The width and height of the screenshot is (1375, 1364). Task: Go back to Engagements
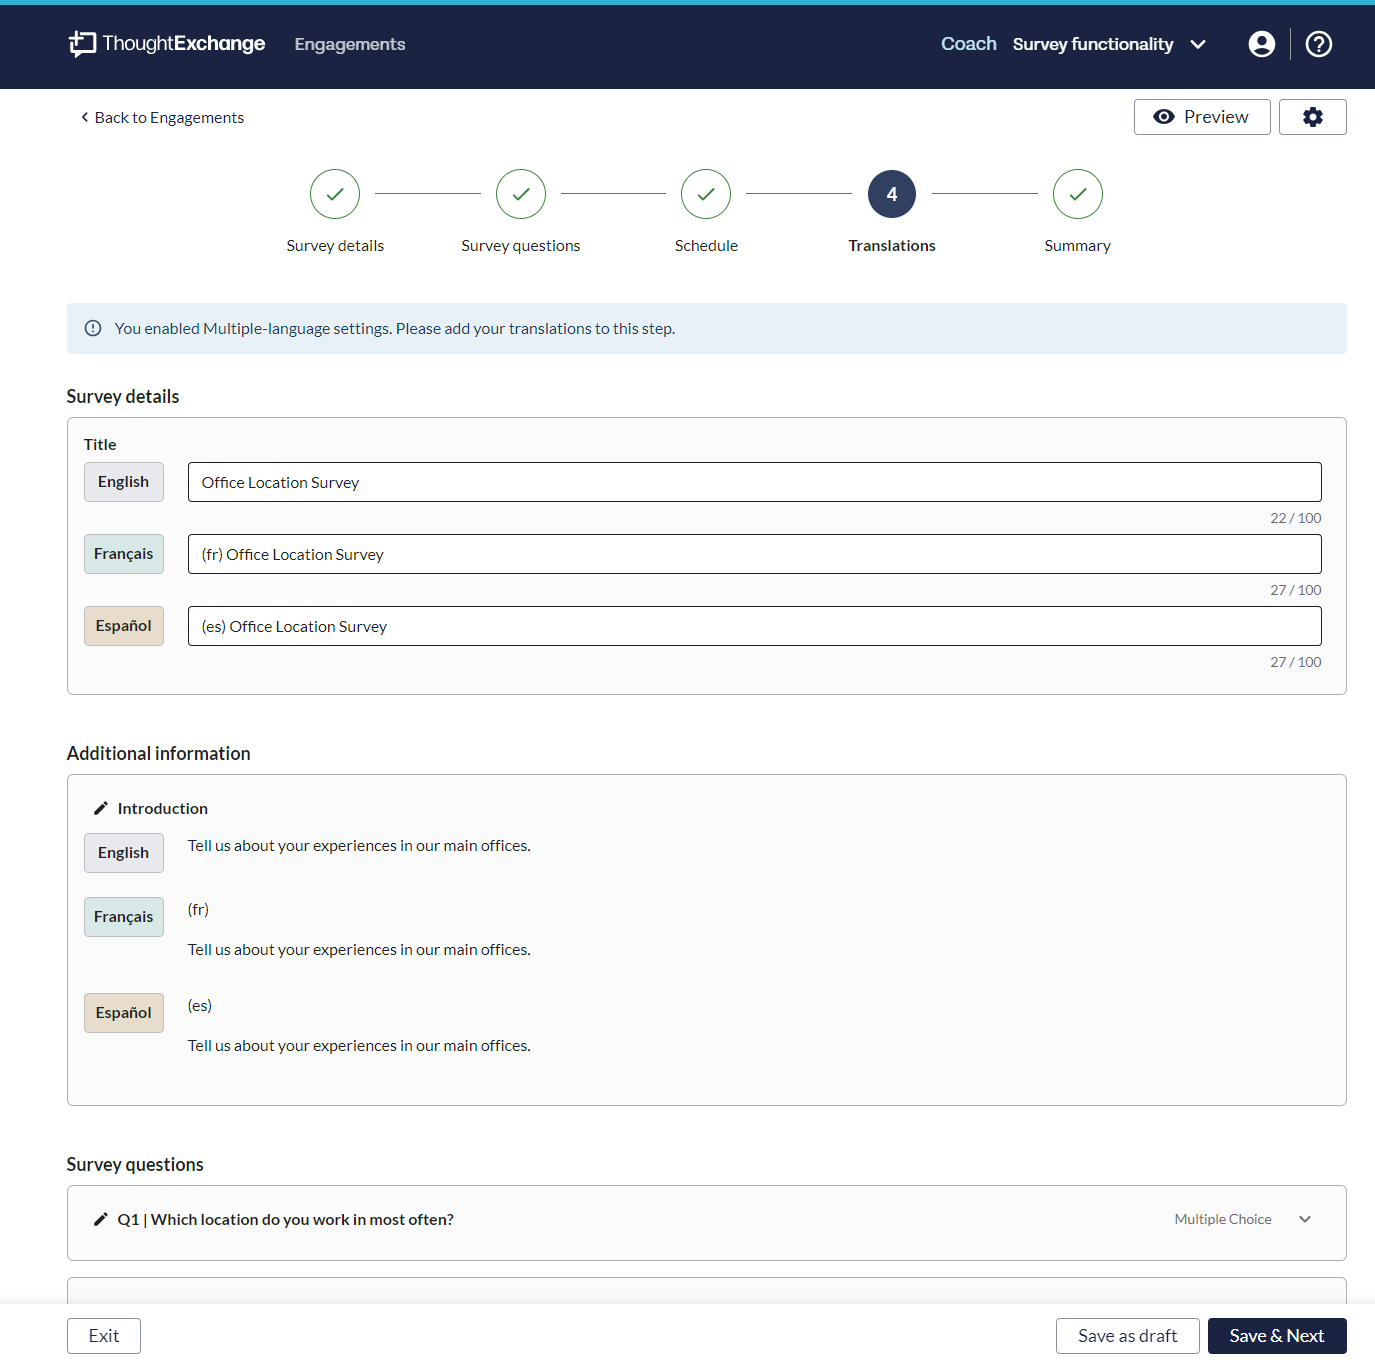tap(162, 118)
